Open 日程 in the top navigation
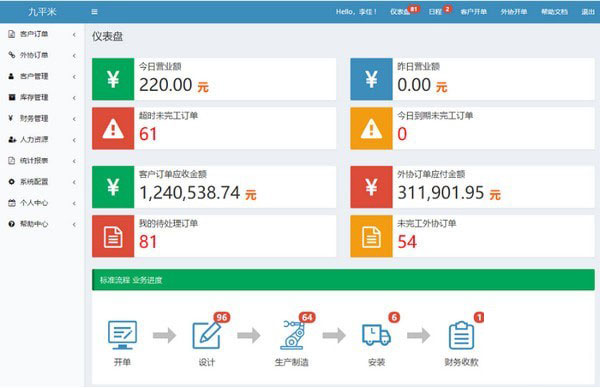The width and height of the screenshot is (600, 388). point(435,12)
